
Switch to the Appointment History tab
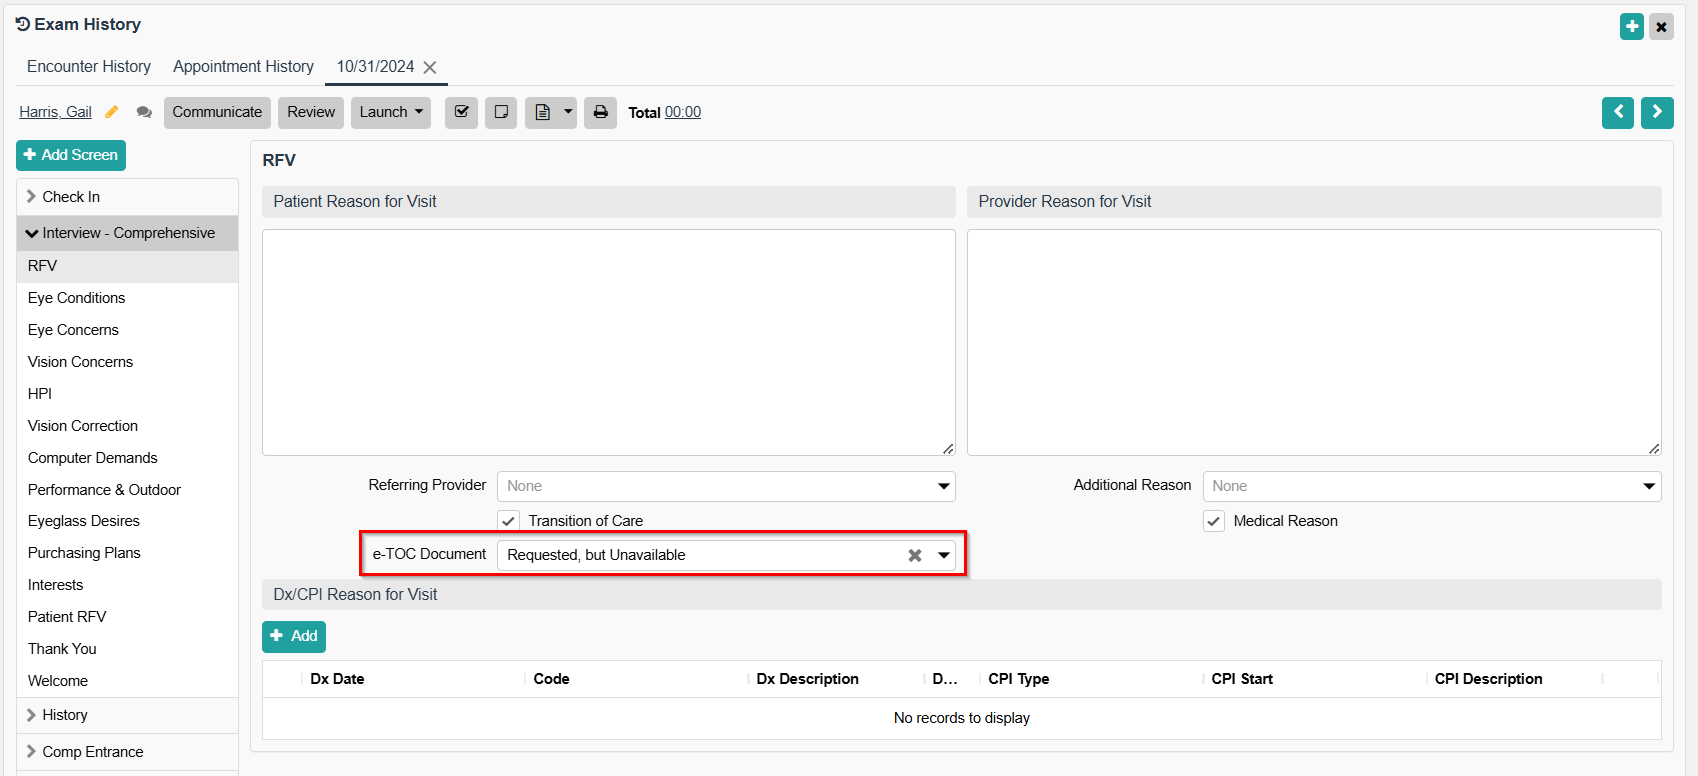243,66
